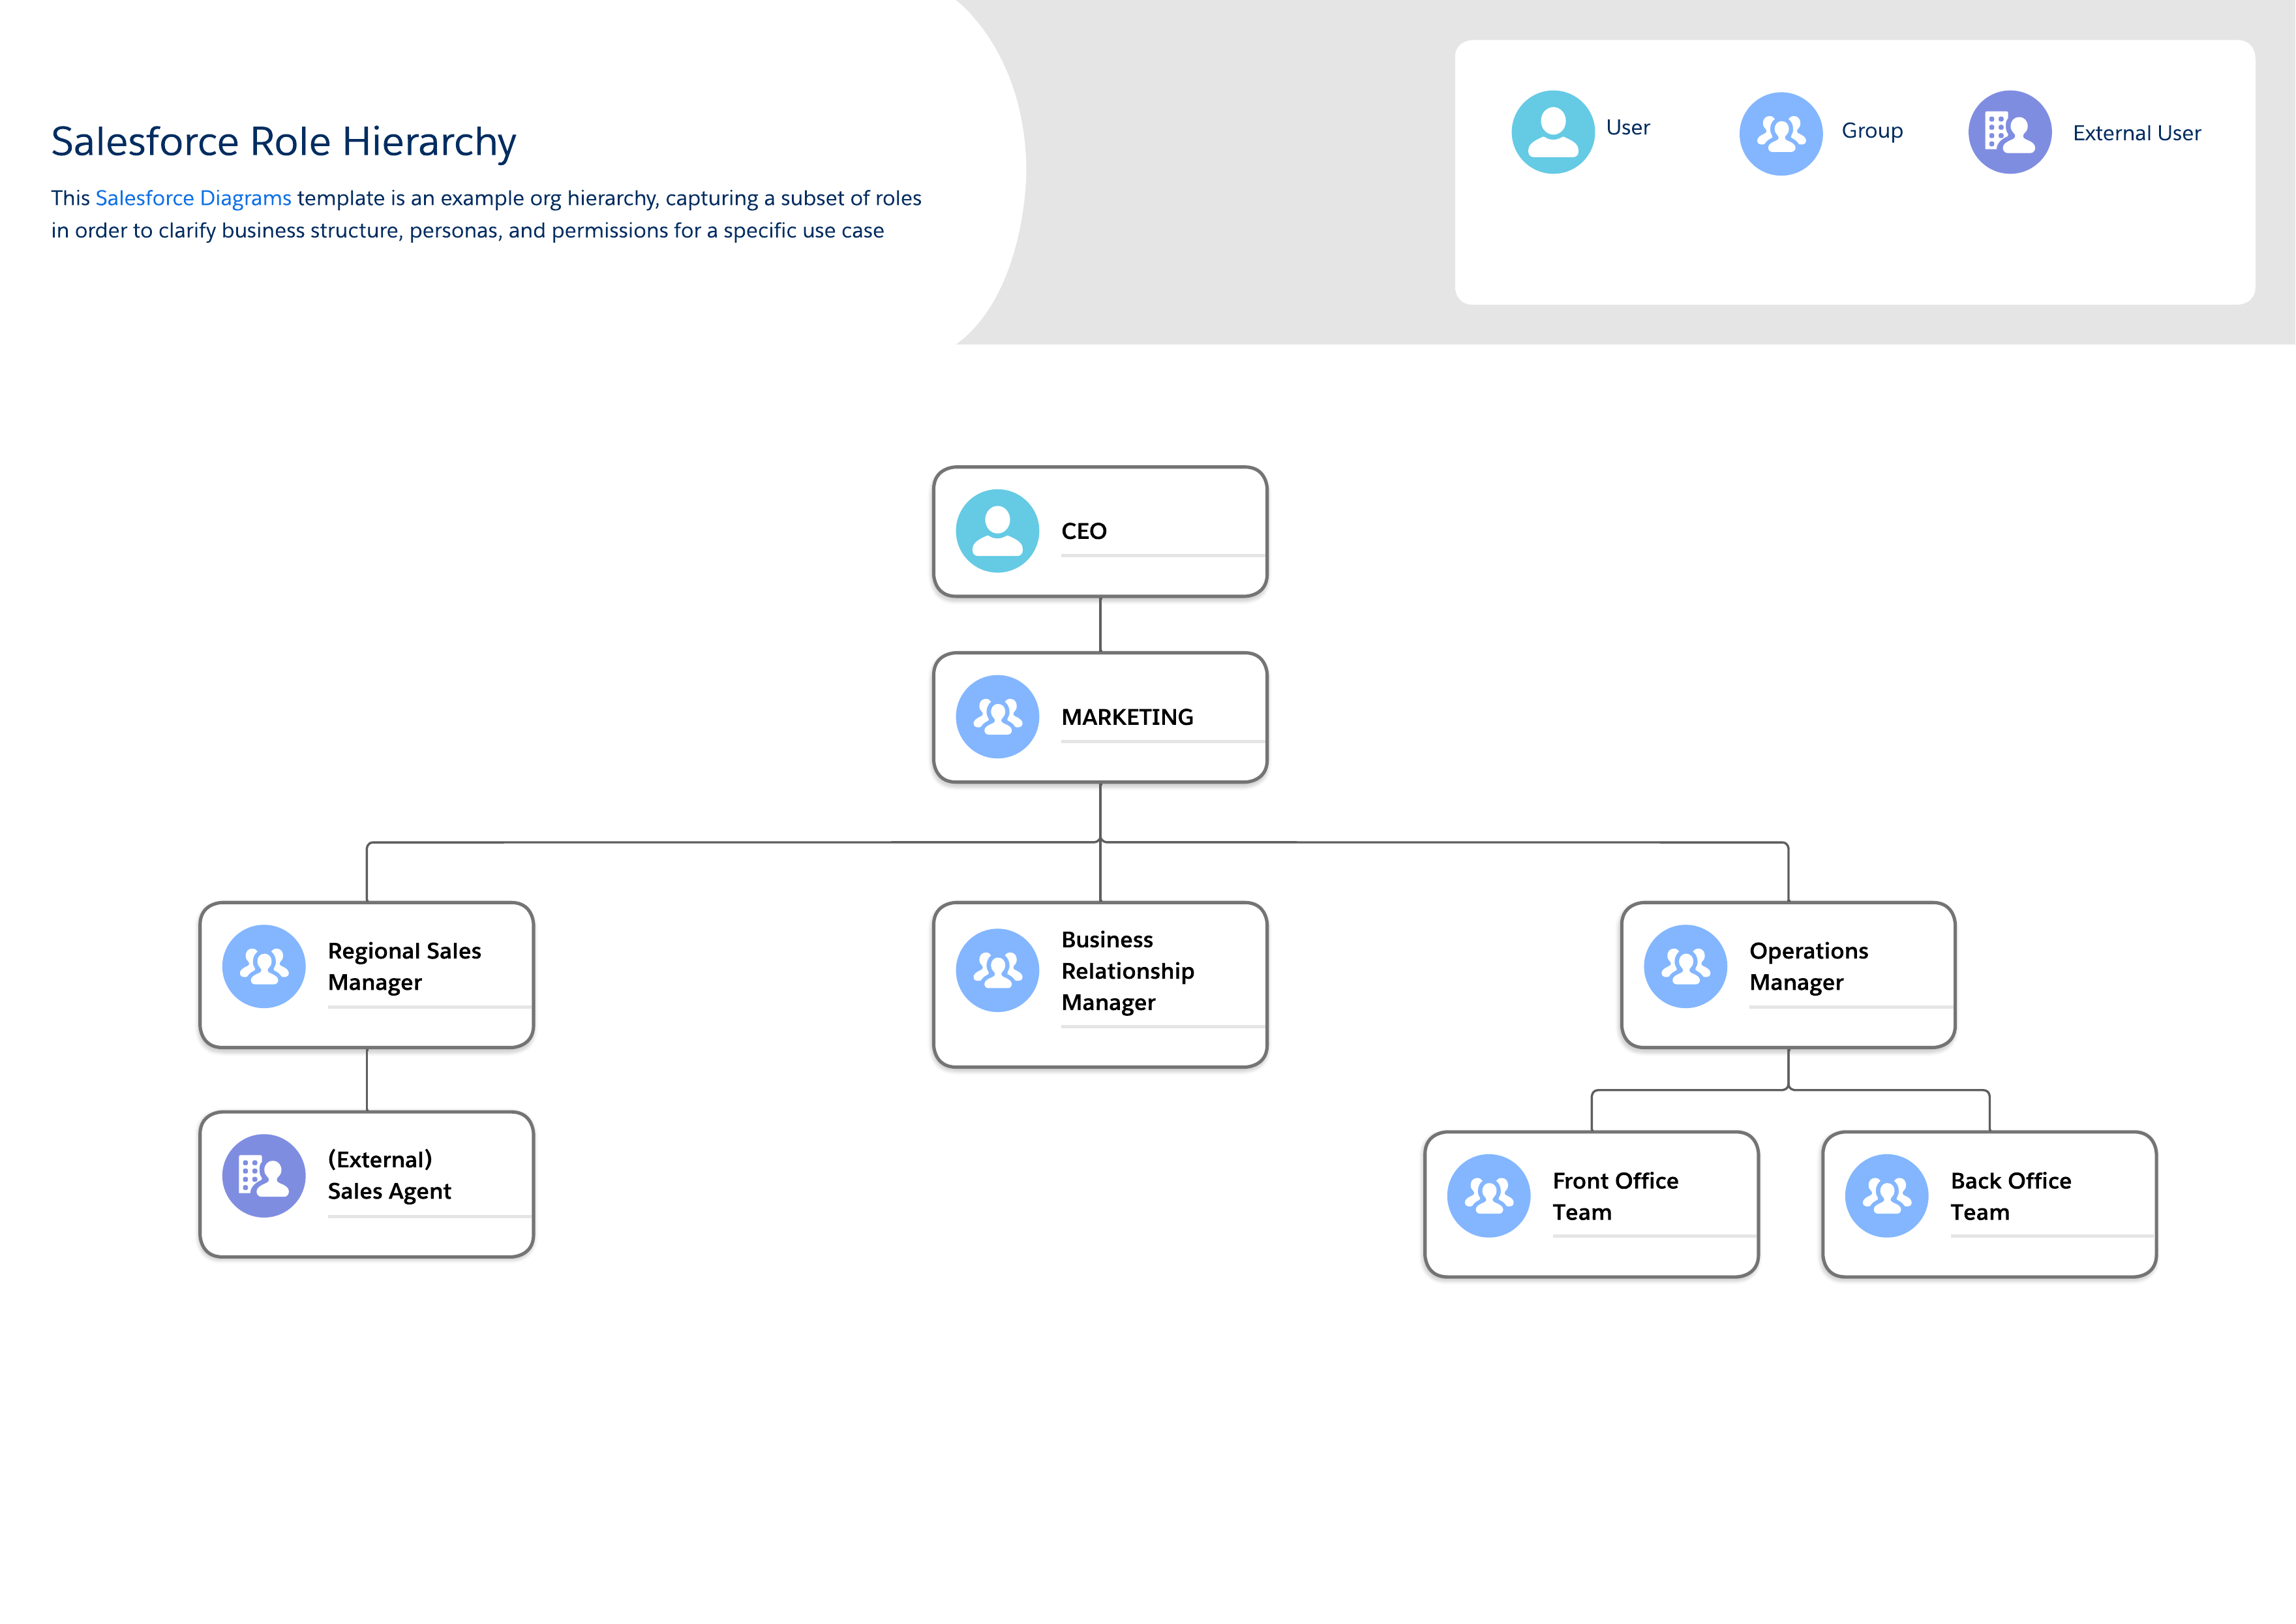2296x1624 pixels.
Task: Click the Back Office Team label
Action: click(2010, 1196)
